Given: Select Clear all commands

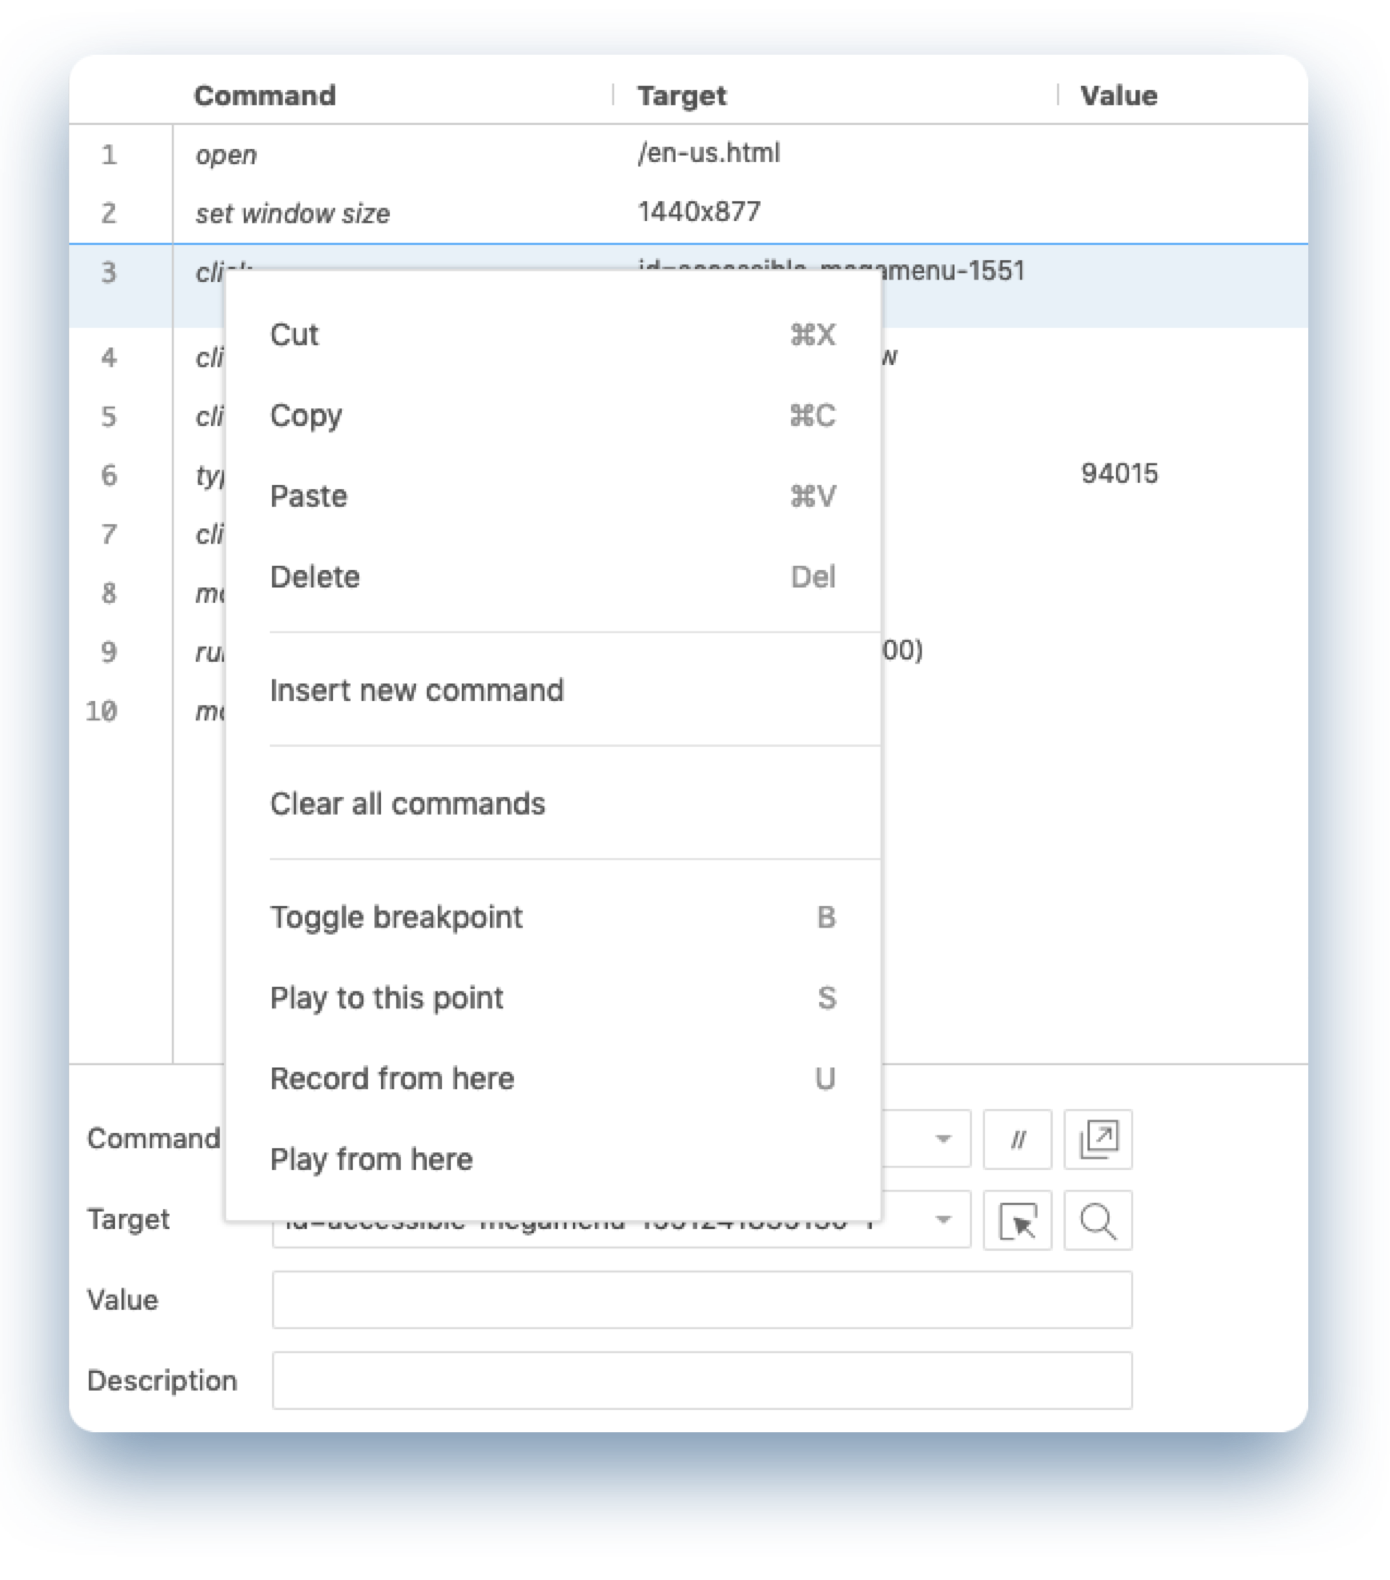Looking at the screenshot, I should pyautogui.click(x=553, y=803).
